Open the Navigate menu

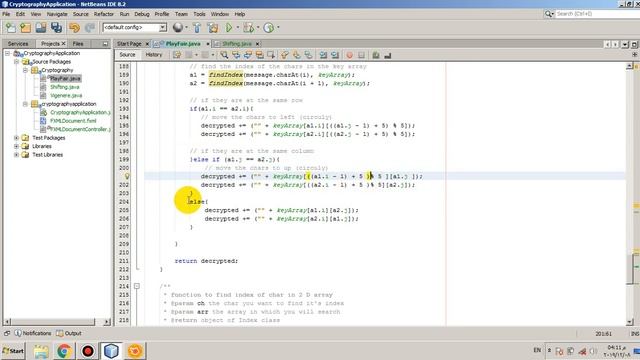click(57, 14)
